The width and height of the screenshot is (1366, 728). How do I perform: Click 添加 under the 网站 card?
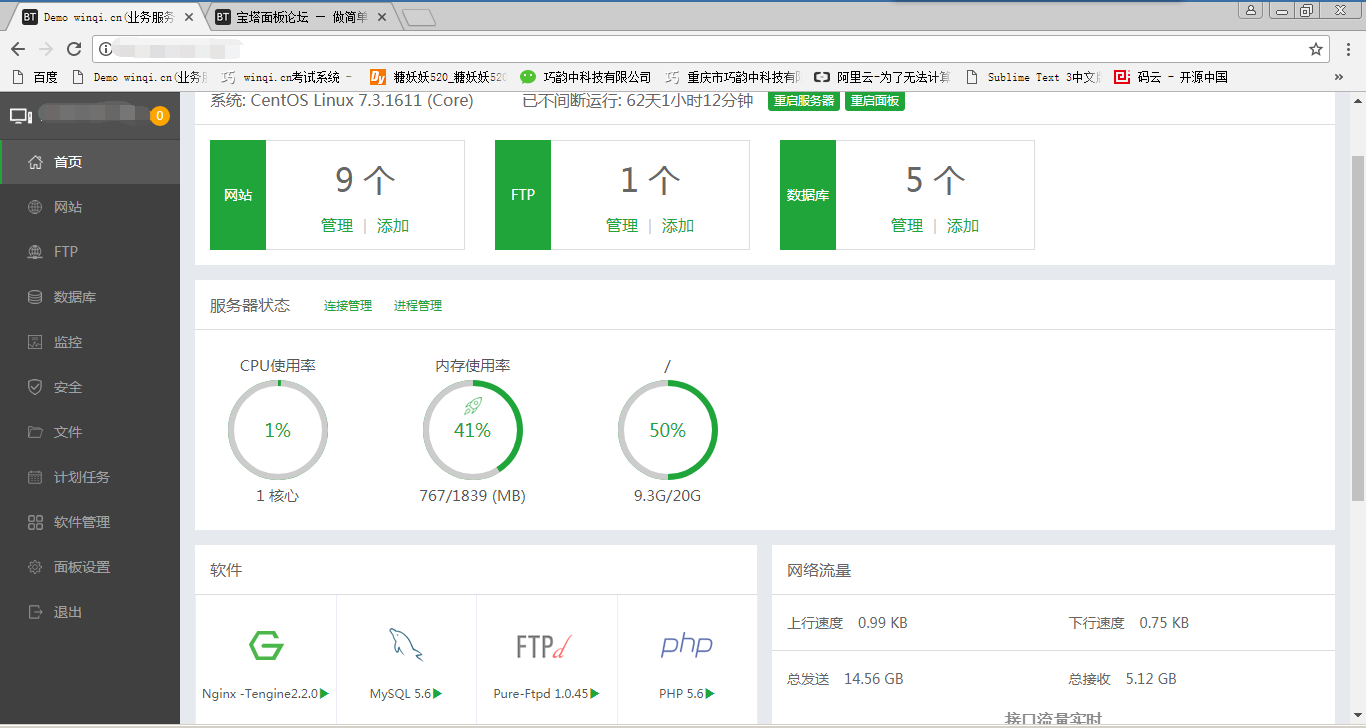(393, 226)
